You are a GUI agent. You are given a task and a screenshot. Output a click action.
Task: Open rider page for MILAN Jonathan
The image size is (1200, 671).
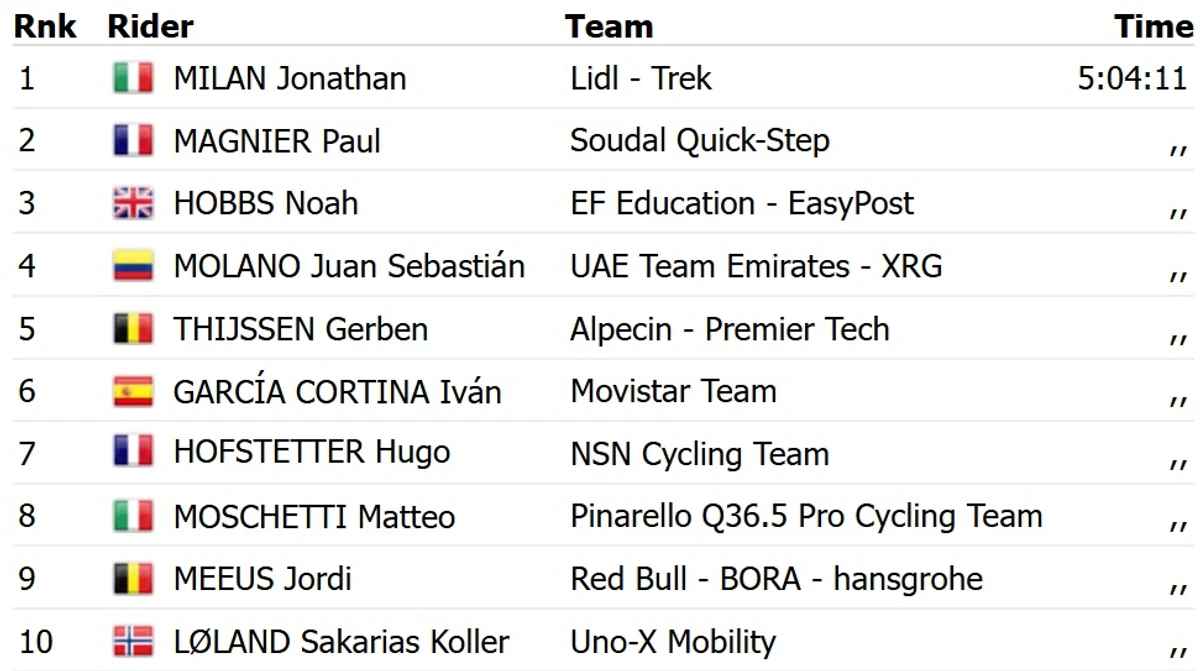[x=290, y=78]
